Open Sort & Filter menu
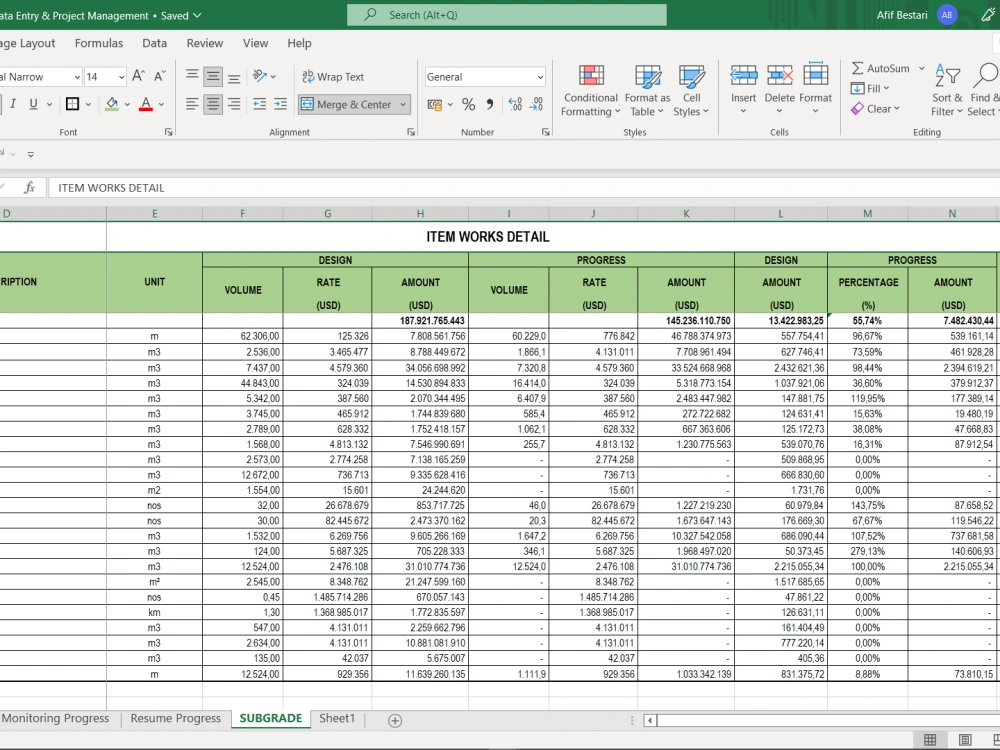The height and width of the screenshot is (750, 1000). [x=947, y=91]
